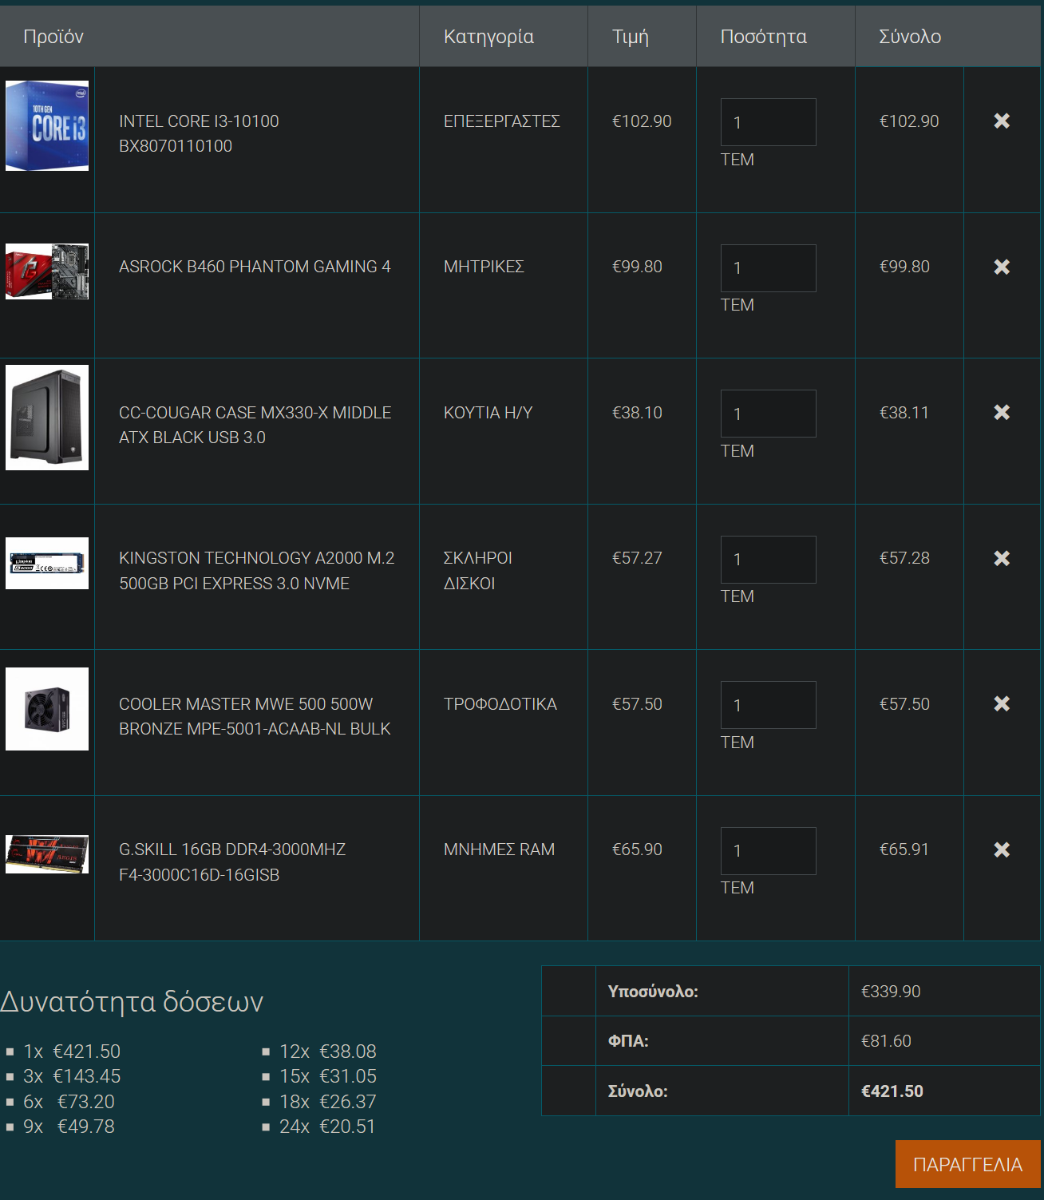Click the €102.90 unit price cell
Viewport: 1044px width, 1200px height.
642,121
